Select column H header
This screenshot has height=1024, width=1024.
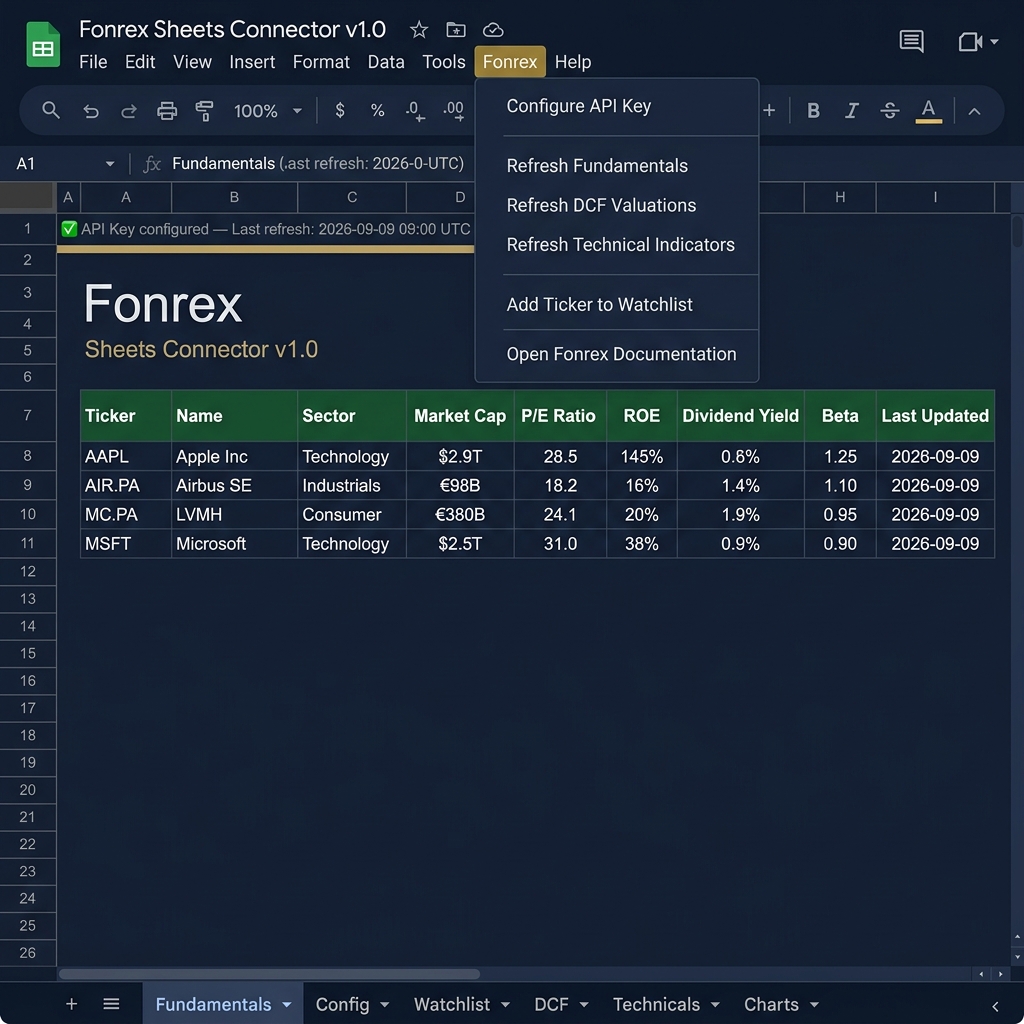[840, 197]
